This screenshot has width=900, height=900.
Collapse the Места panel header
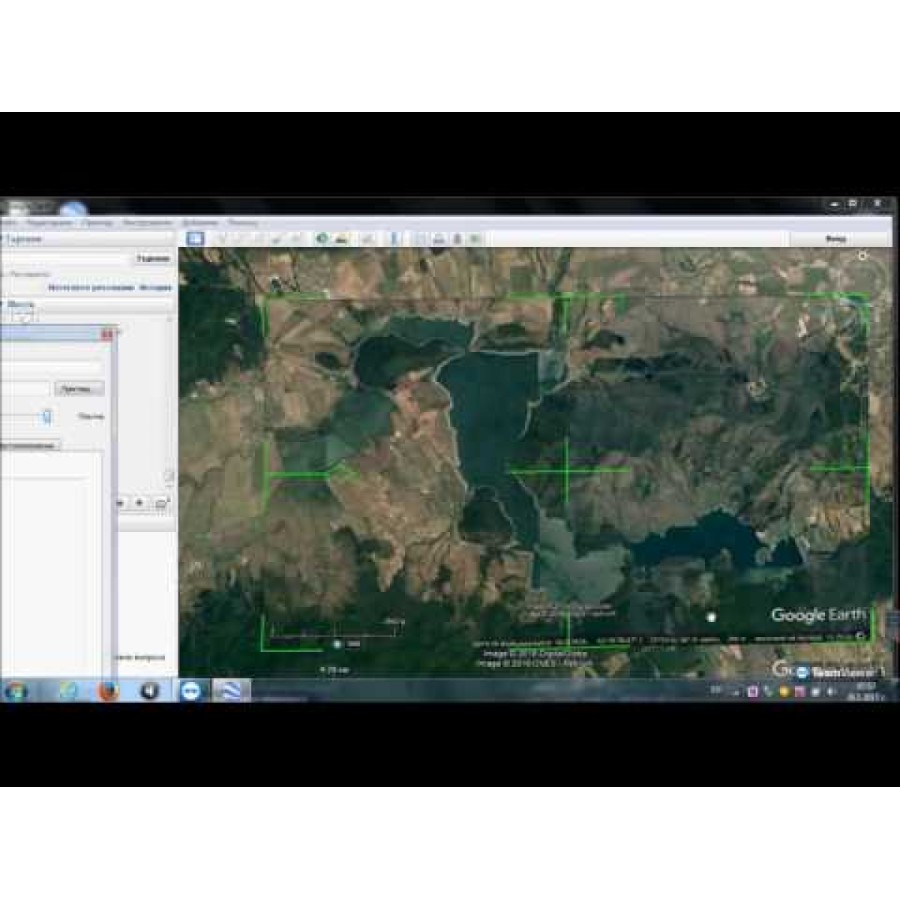point(86,304)
